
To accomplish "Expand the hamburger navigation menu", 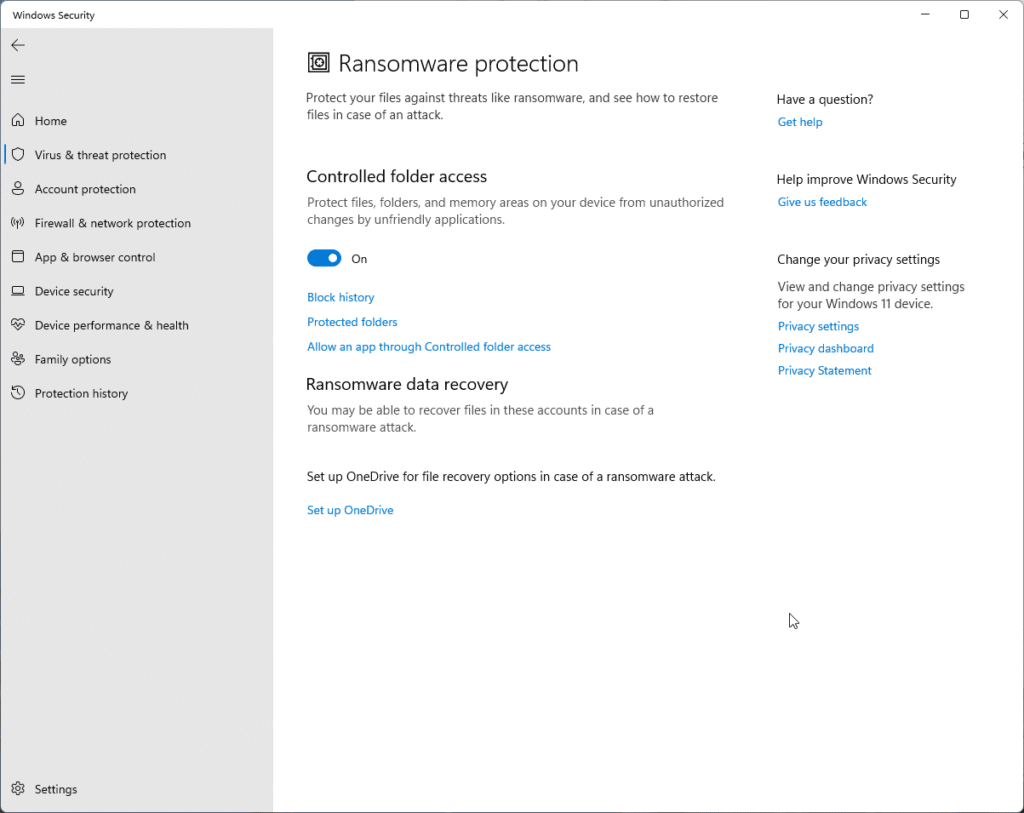I will [x=18, y=80].
